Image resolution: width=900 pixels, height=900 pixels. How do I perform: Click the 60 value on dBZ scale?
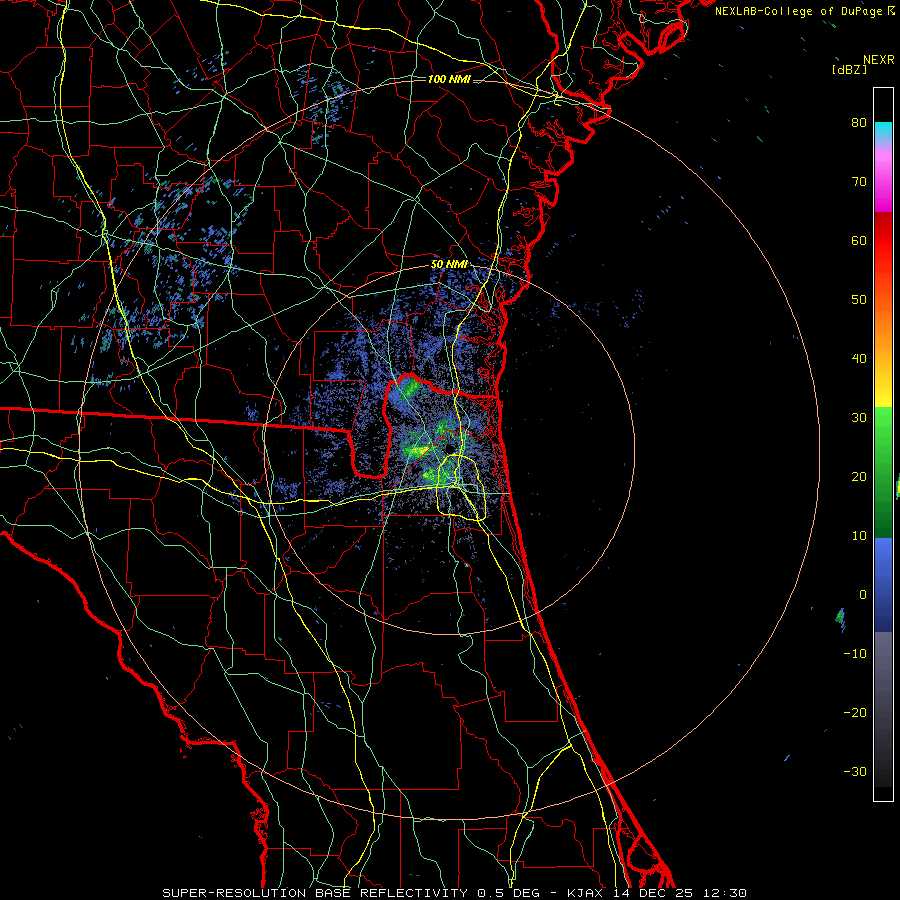tap(859, 241)
